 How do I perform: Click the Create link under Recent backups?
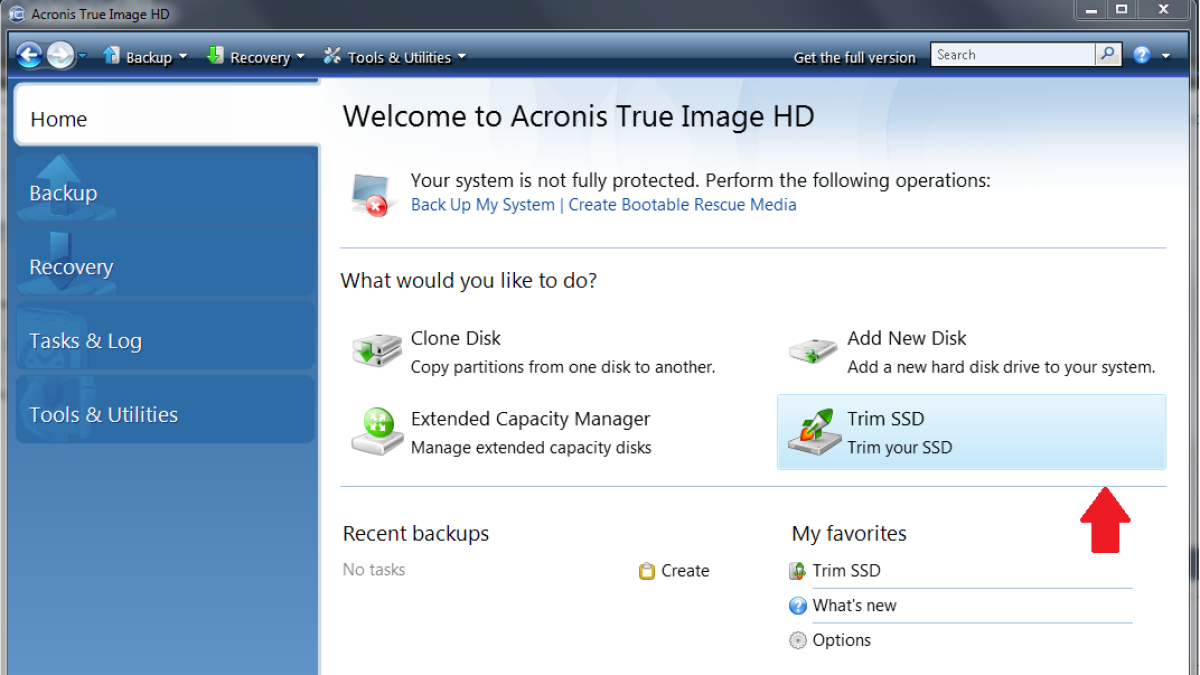click(685, 571)
